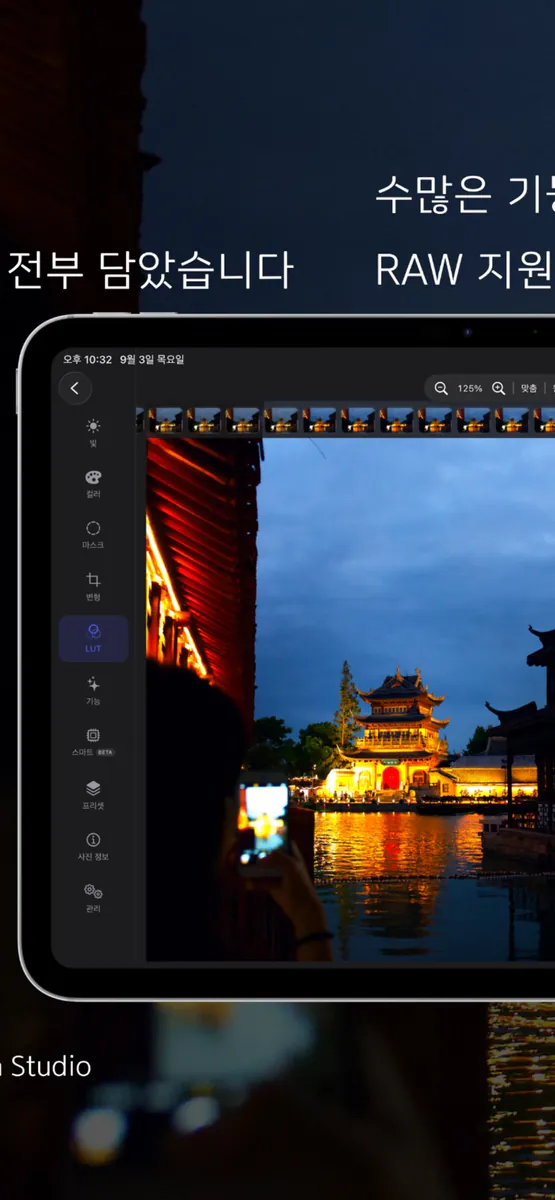Select the 마스크 (Mask) tool
This screenshot has height=1200, width=555.
tap(93, 535)
